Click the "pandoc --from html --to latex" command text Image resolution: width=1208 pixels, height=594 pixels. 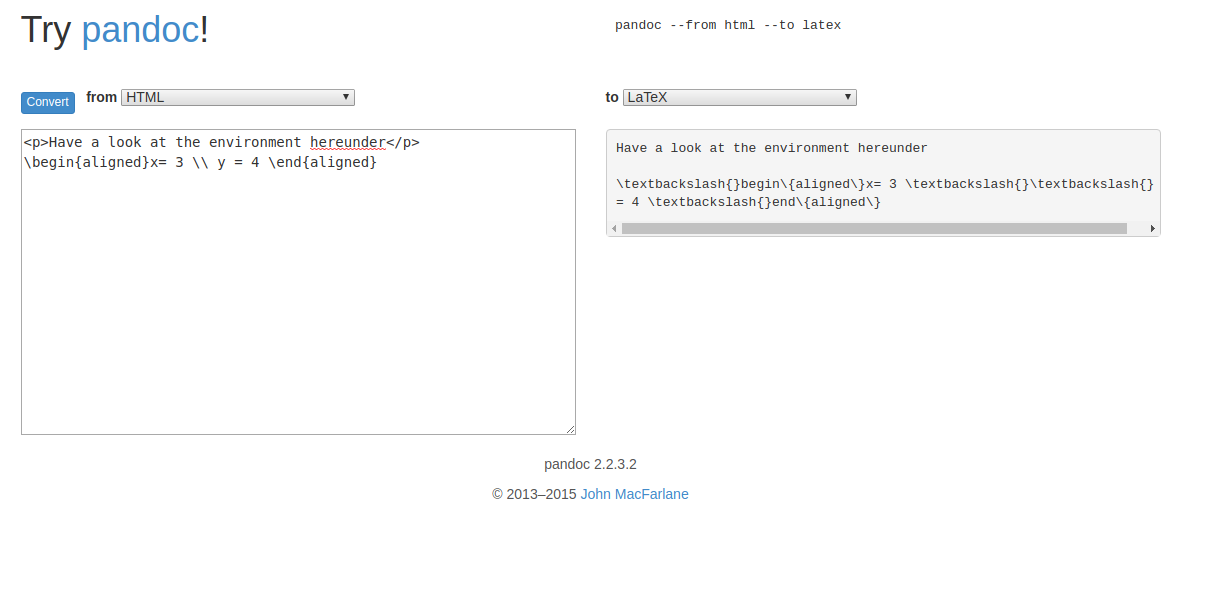click(728, 24)
